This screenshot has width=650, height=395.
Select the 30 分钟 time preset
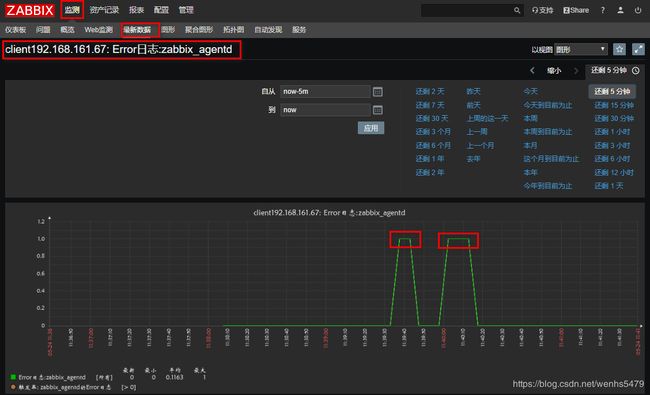614,119
